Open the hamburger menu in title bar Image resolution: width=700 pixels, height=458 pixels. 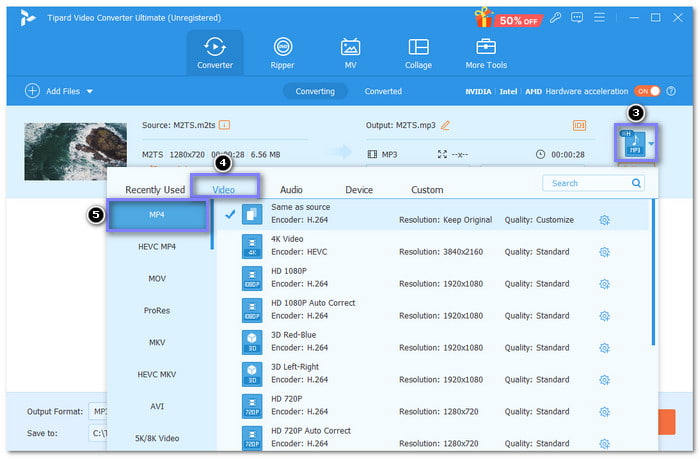(x=599, y=17)
